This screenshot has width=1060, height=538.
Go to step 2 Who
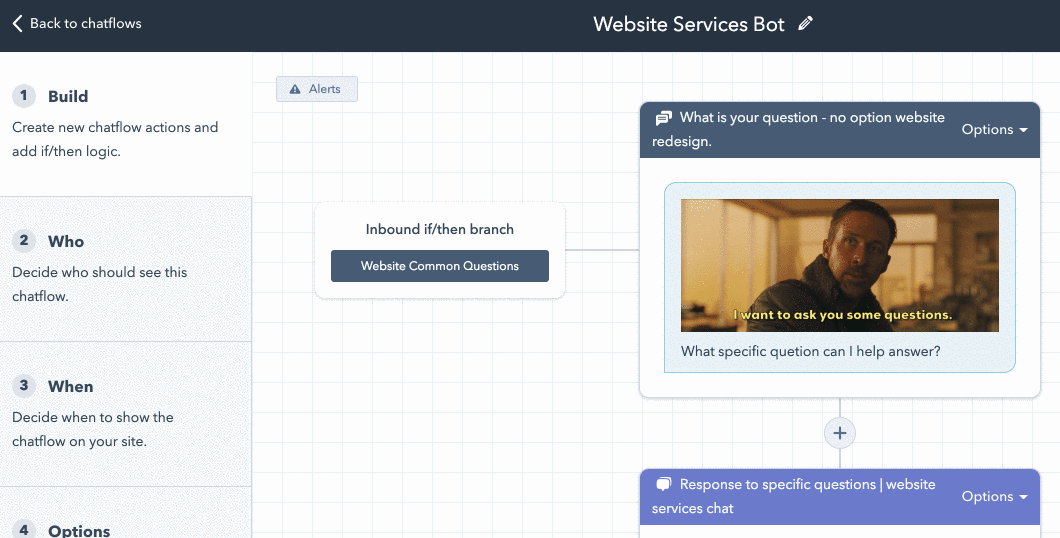[x=126, y=269]
